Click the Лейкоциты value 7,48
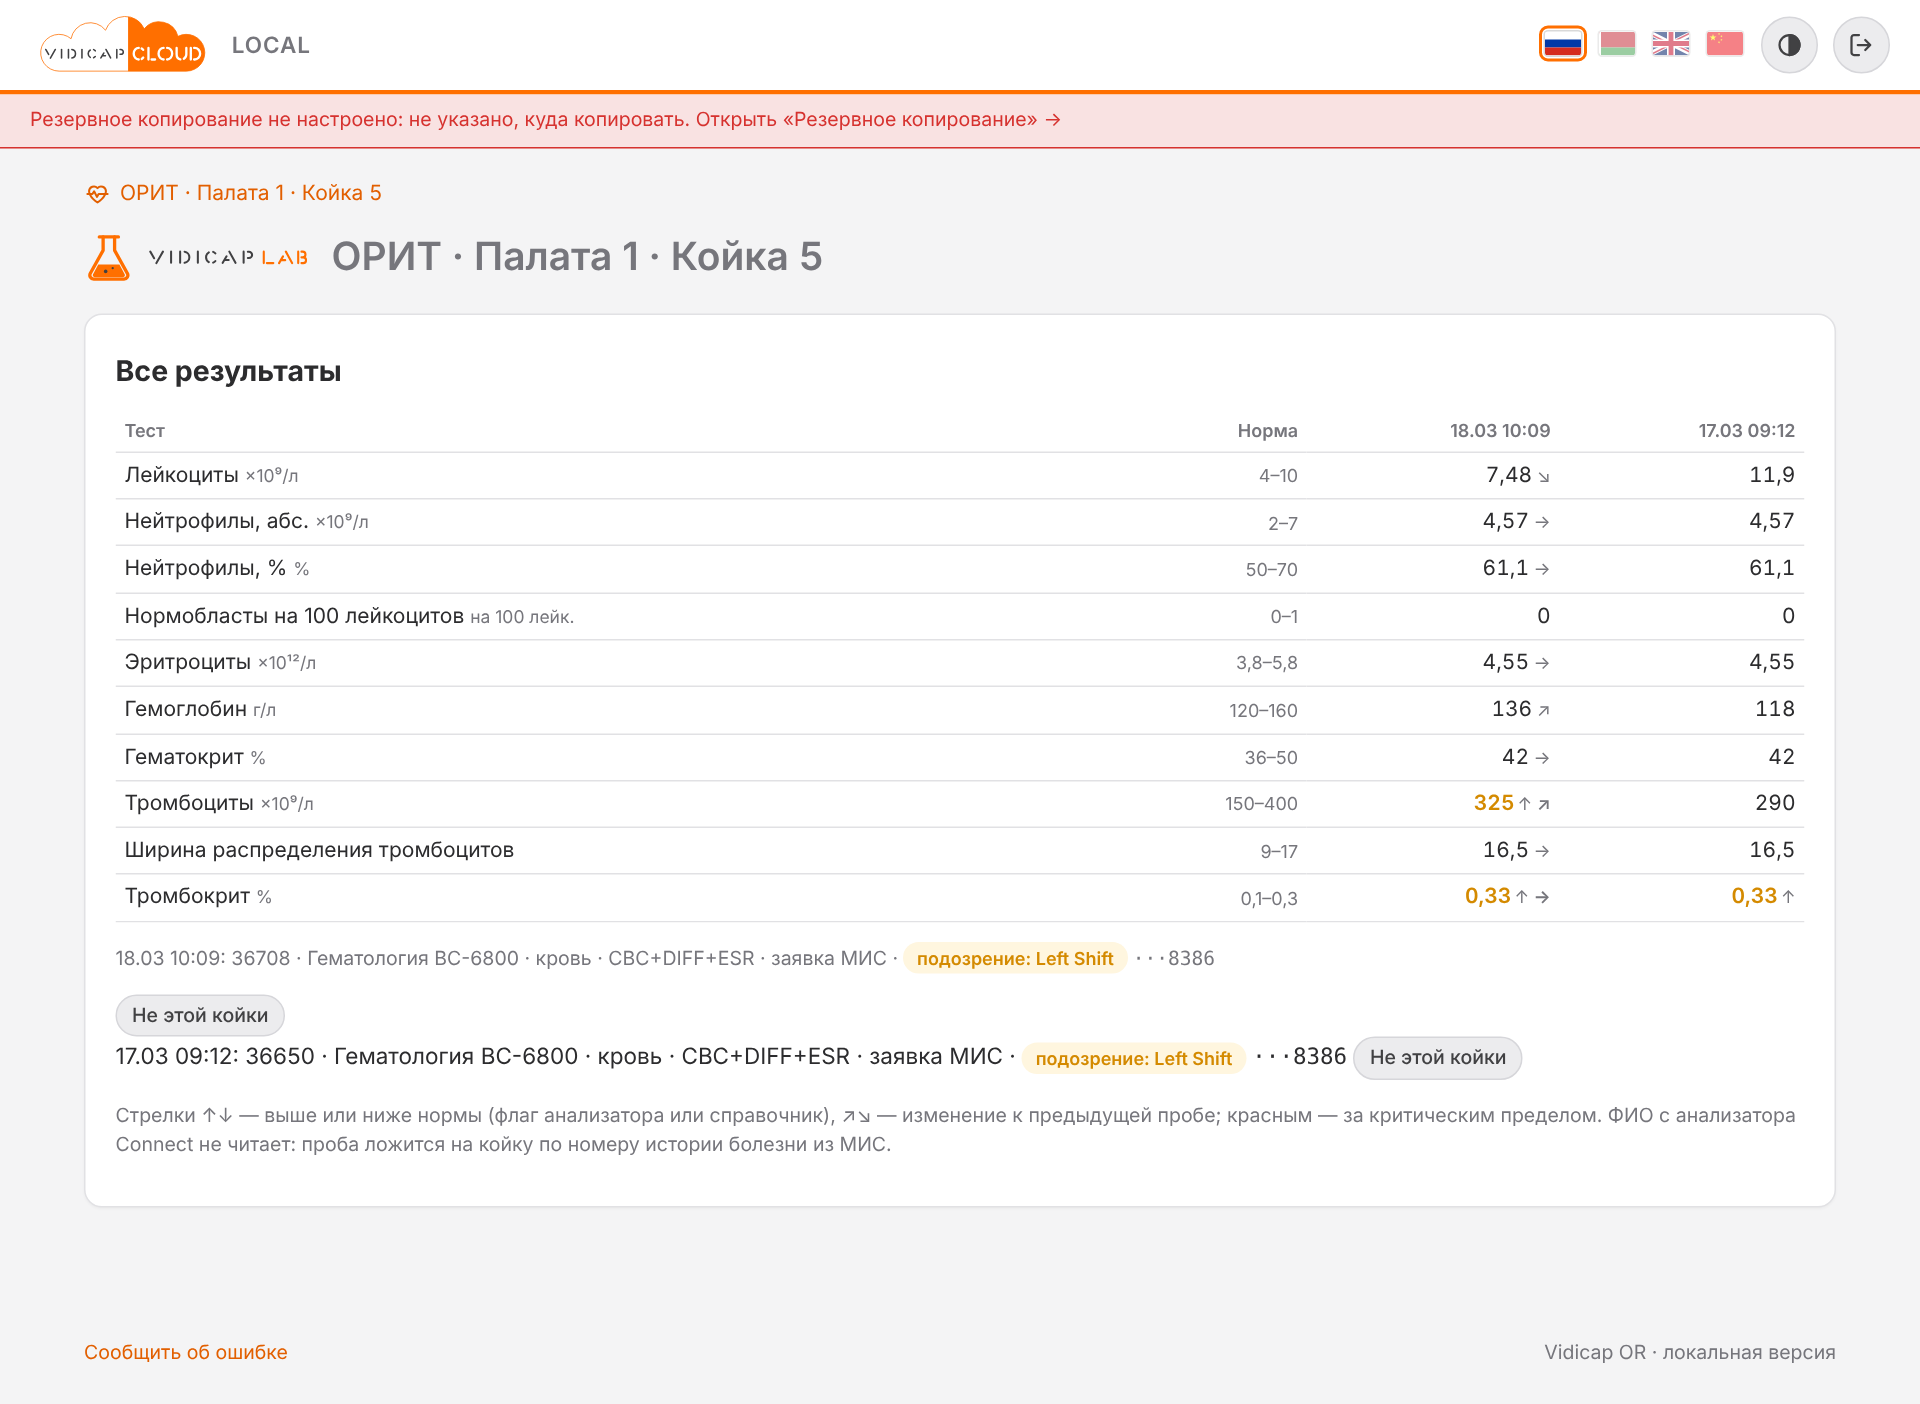 coord(1508,475)
